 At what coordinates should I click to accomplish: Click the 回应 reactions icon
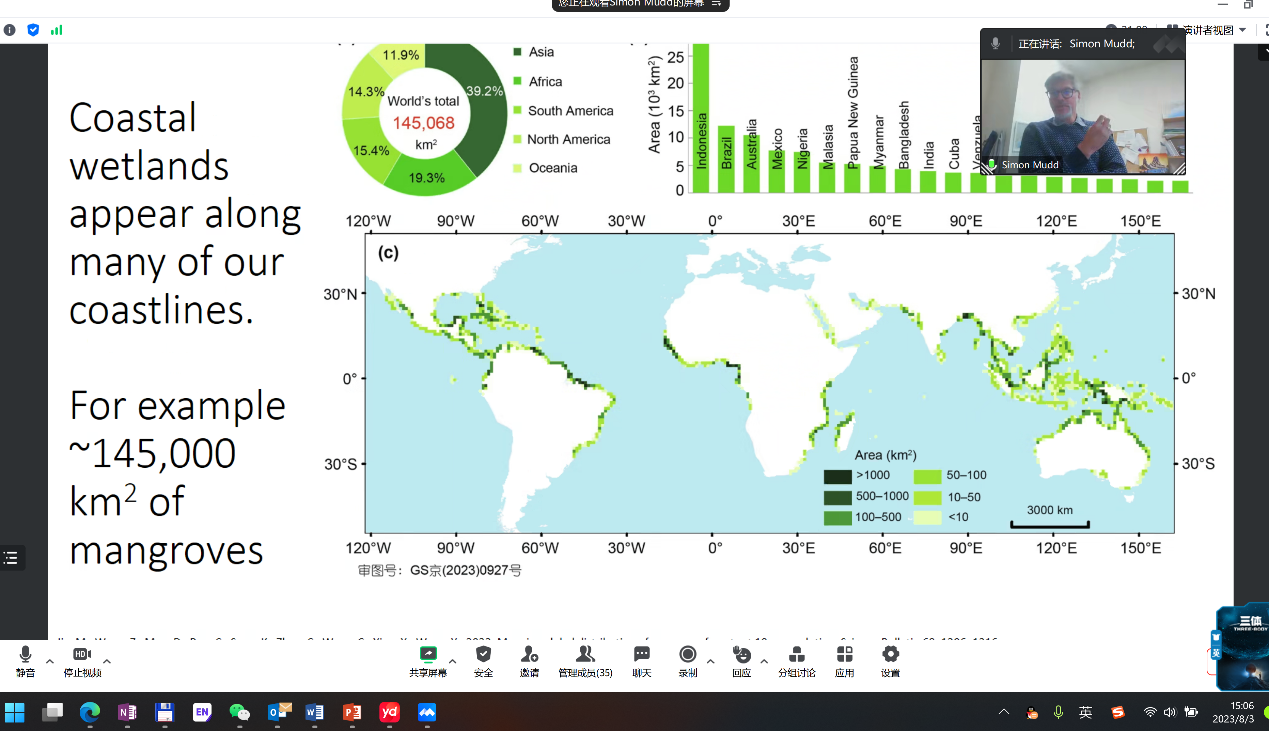(741, 655)
